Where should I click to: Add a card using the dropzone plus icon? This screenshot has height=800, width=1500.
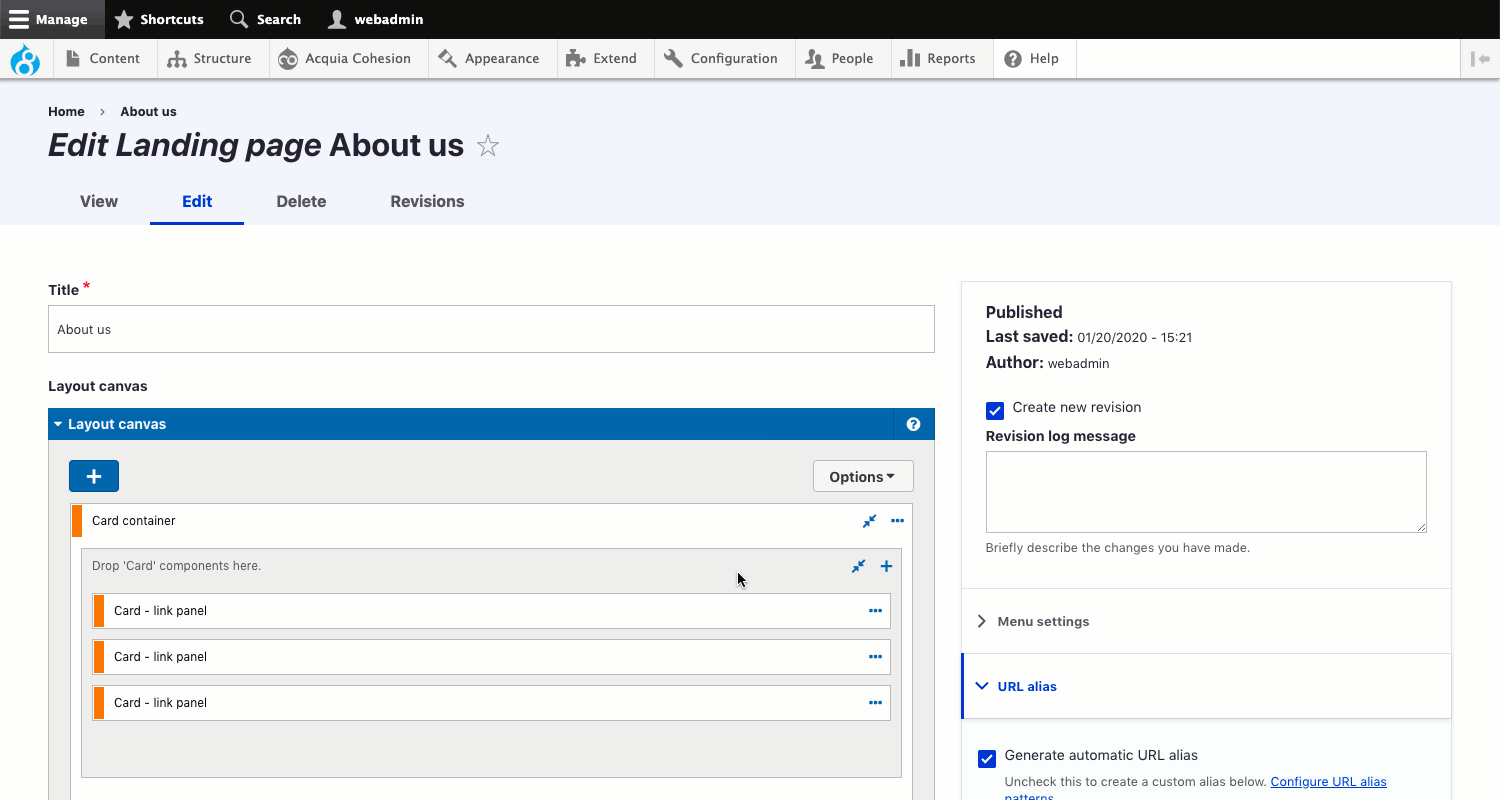coord(886,567)
